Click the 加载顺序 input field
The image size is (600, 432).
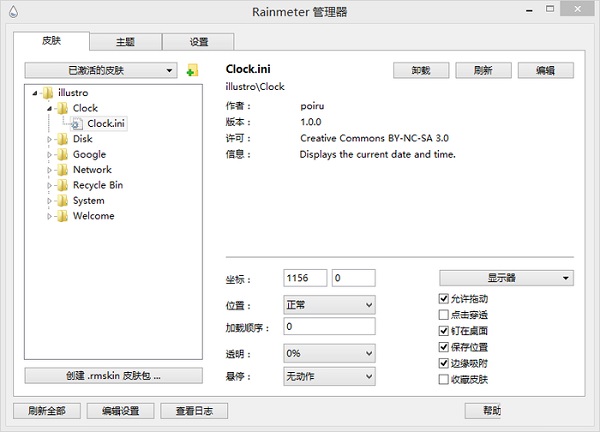click(329, 326)
